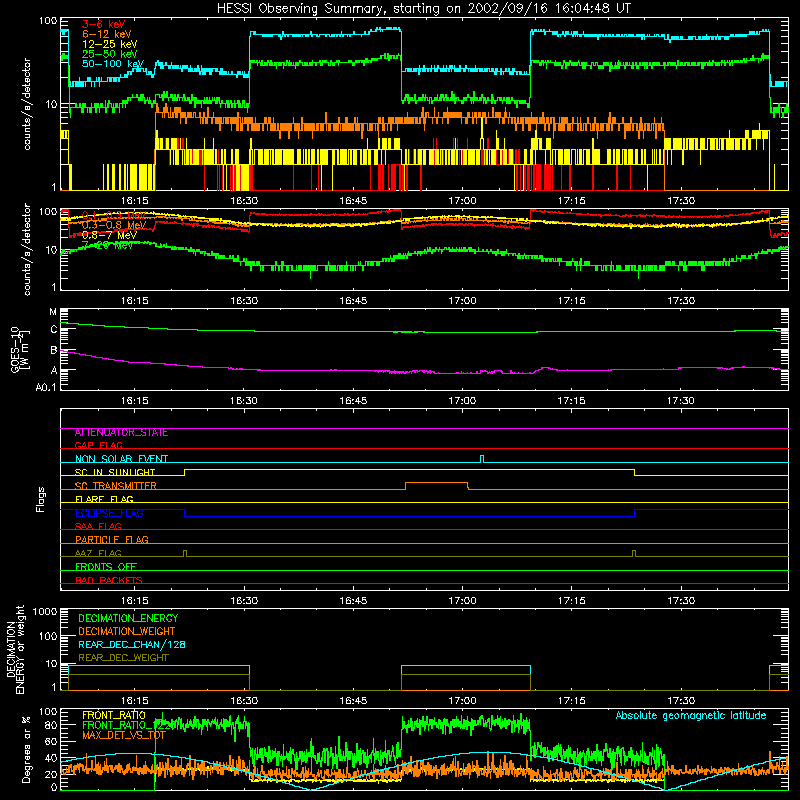800x800 pixels.
Task: Select the orange '6-12 keV' legend label
Action: coord(107,34)
